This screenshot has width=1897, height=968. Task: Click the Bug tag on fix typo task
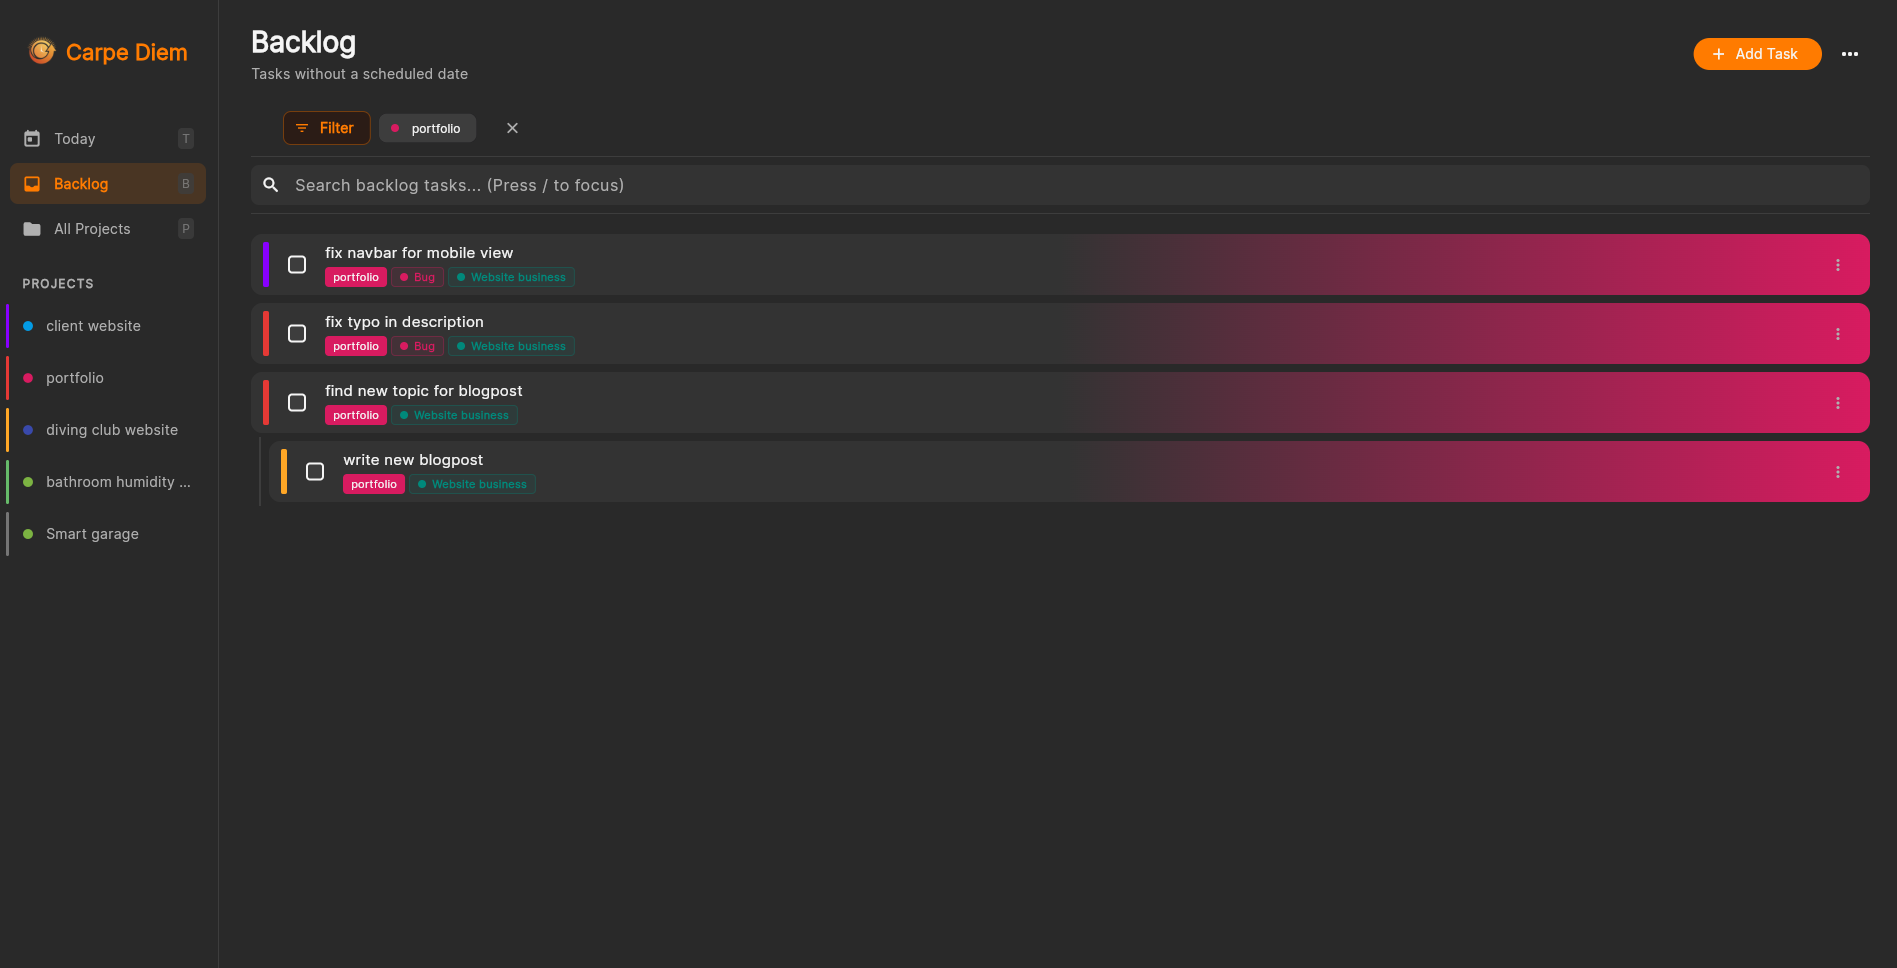[417, 347]
